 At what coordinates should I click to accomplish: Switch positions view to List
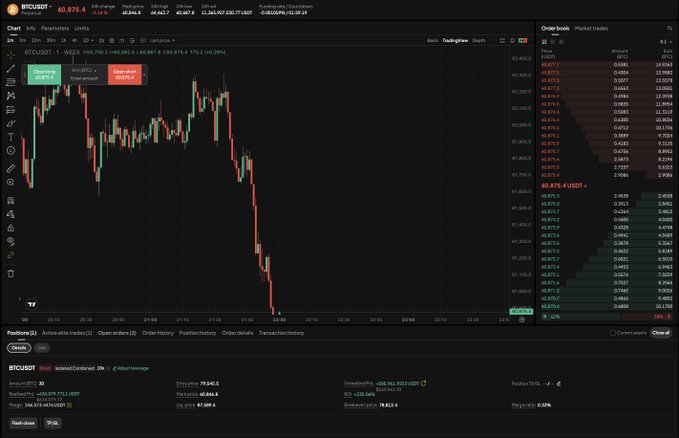pyautogui.click(x=42, y=348)
